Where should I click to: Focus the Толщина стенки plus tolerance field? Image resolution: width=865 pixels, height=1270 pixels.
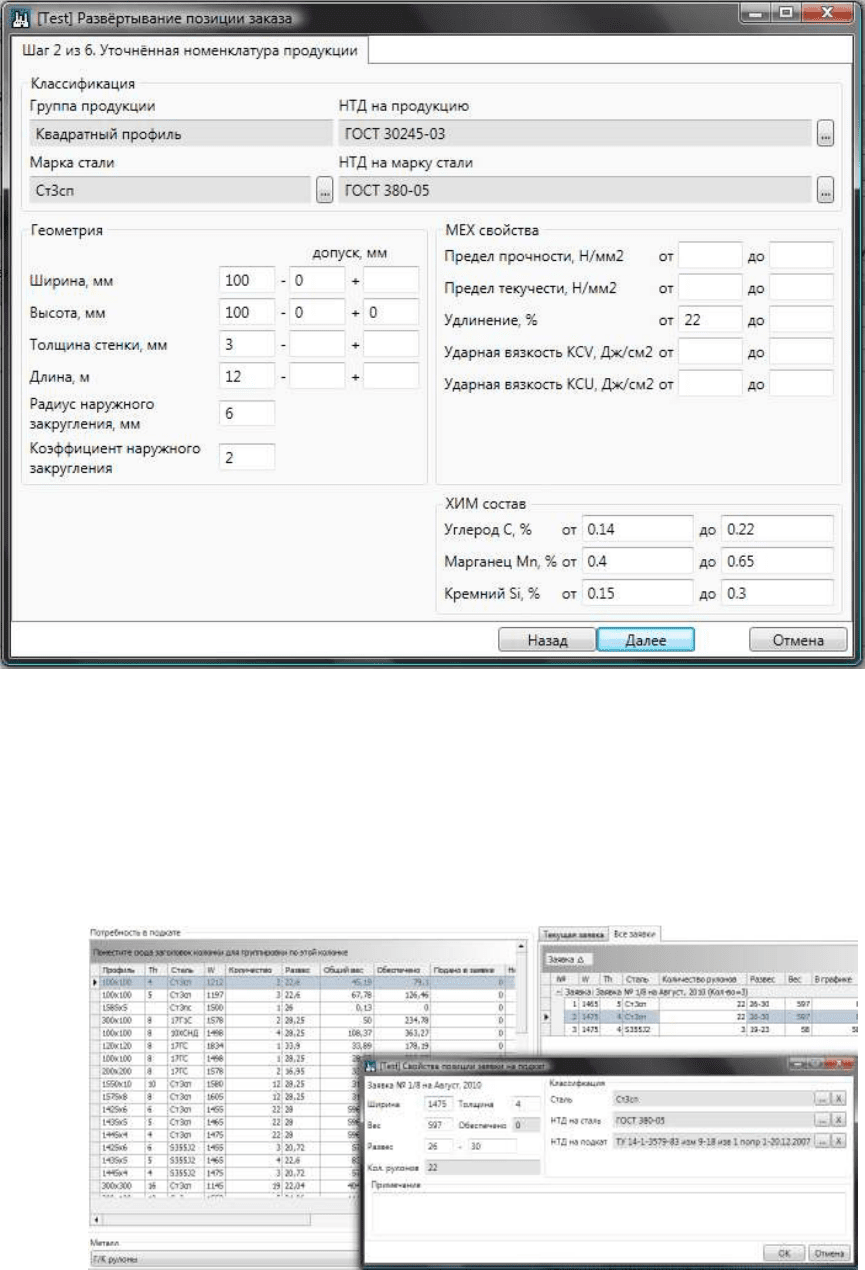tap(391, 345)
